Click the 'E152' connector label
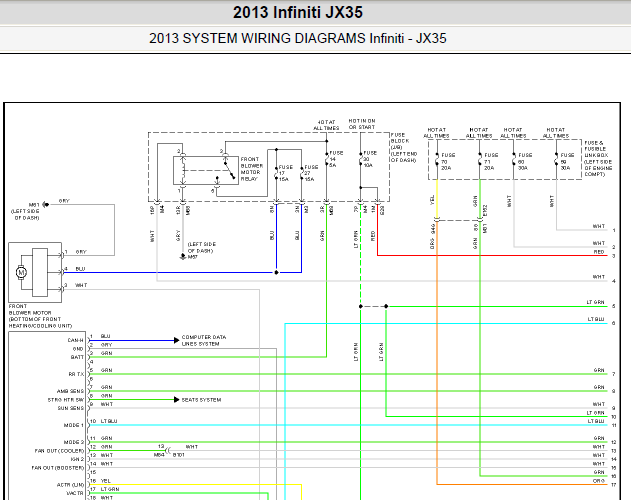The width and height of the screenshot is (631, 500). pyautogui.click(x=485, y=211)
